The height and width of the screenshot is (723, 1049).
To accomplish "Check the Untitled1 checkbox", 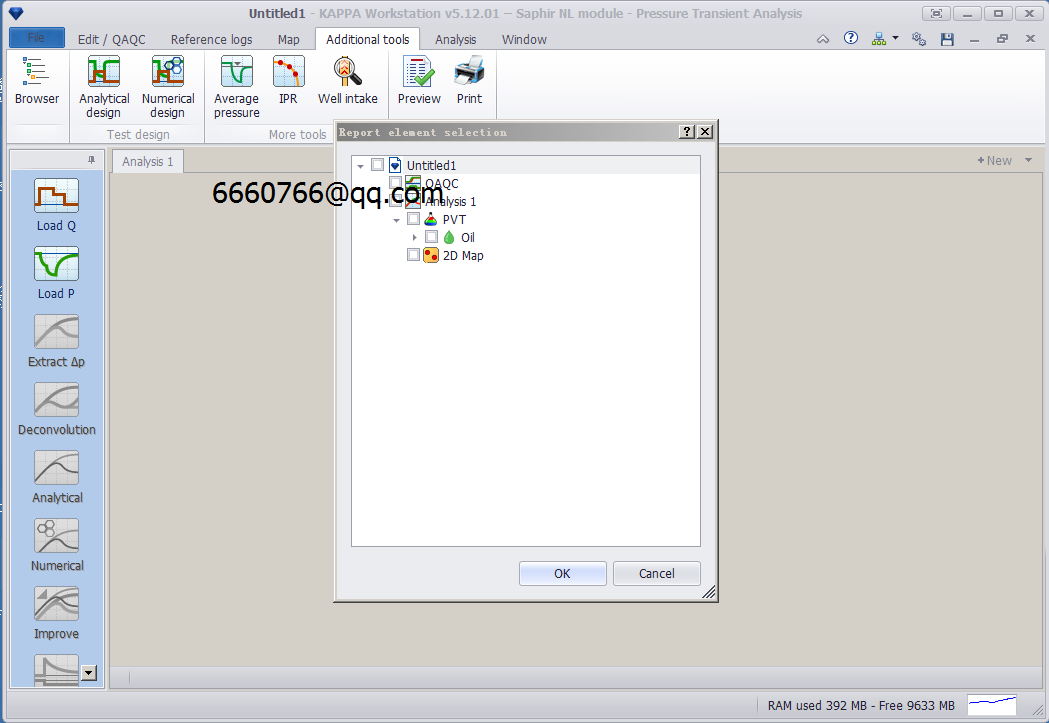I will tap(377, 165).
